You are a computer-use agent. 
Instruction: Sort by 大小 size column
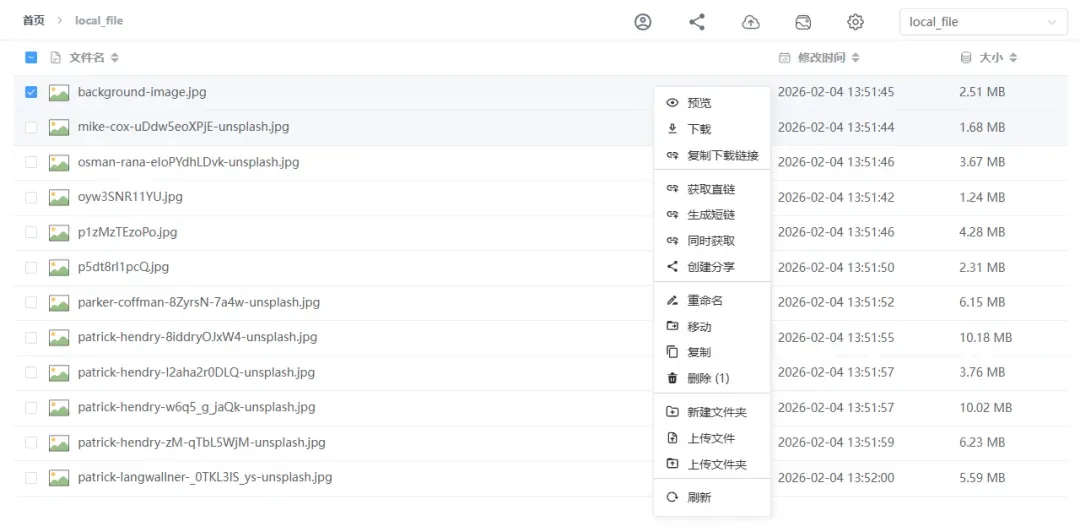[1013, 58]
